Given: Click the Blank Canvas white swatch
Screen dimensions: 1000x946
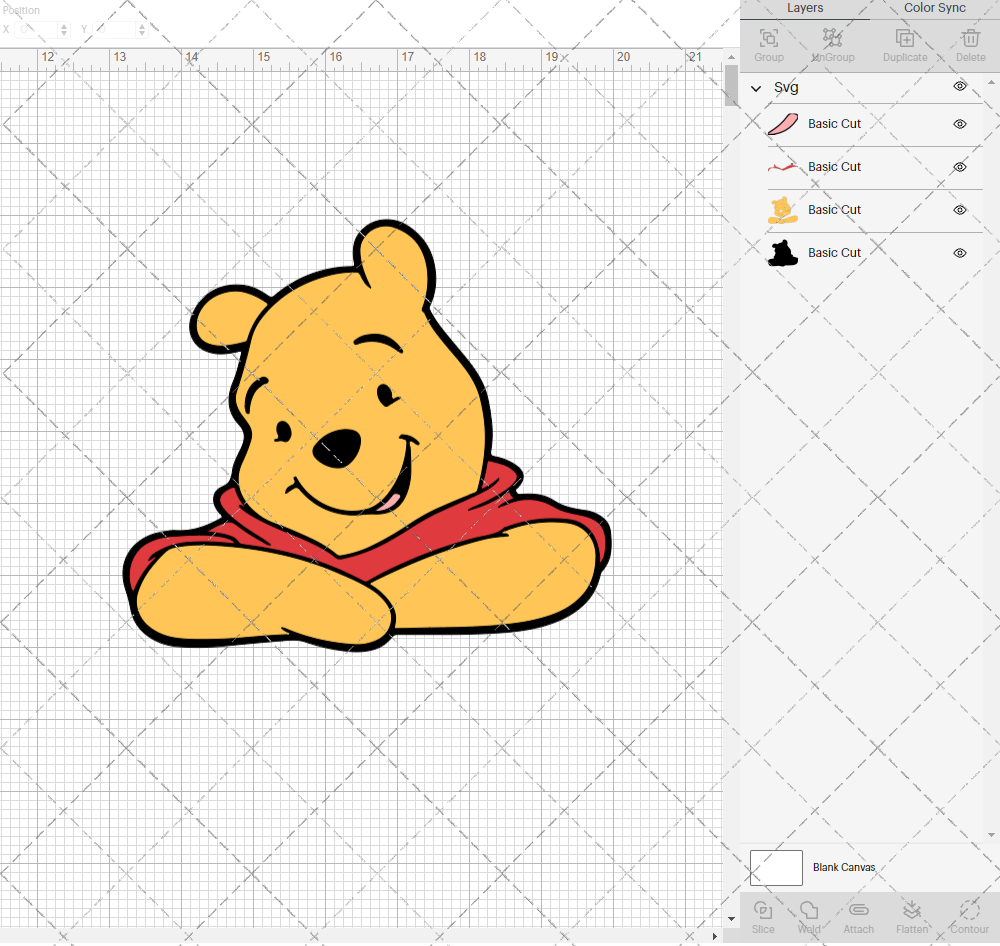Looking at the screenshot, I should (776, 868).
